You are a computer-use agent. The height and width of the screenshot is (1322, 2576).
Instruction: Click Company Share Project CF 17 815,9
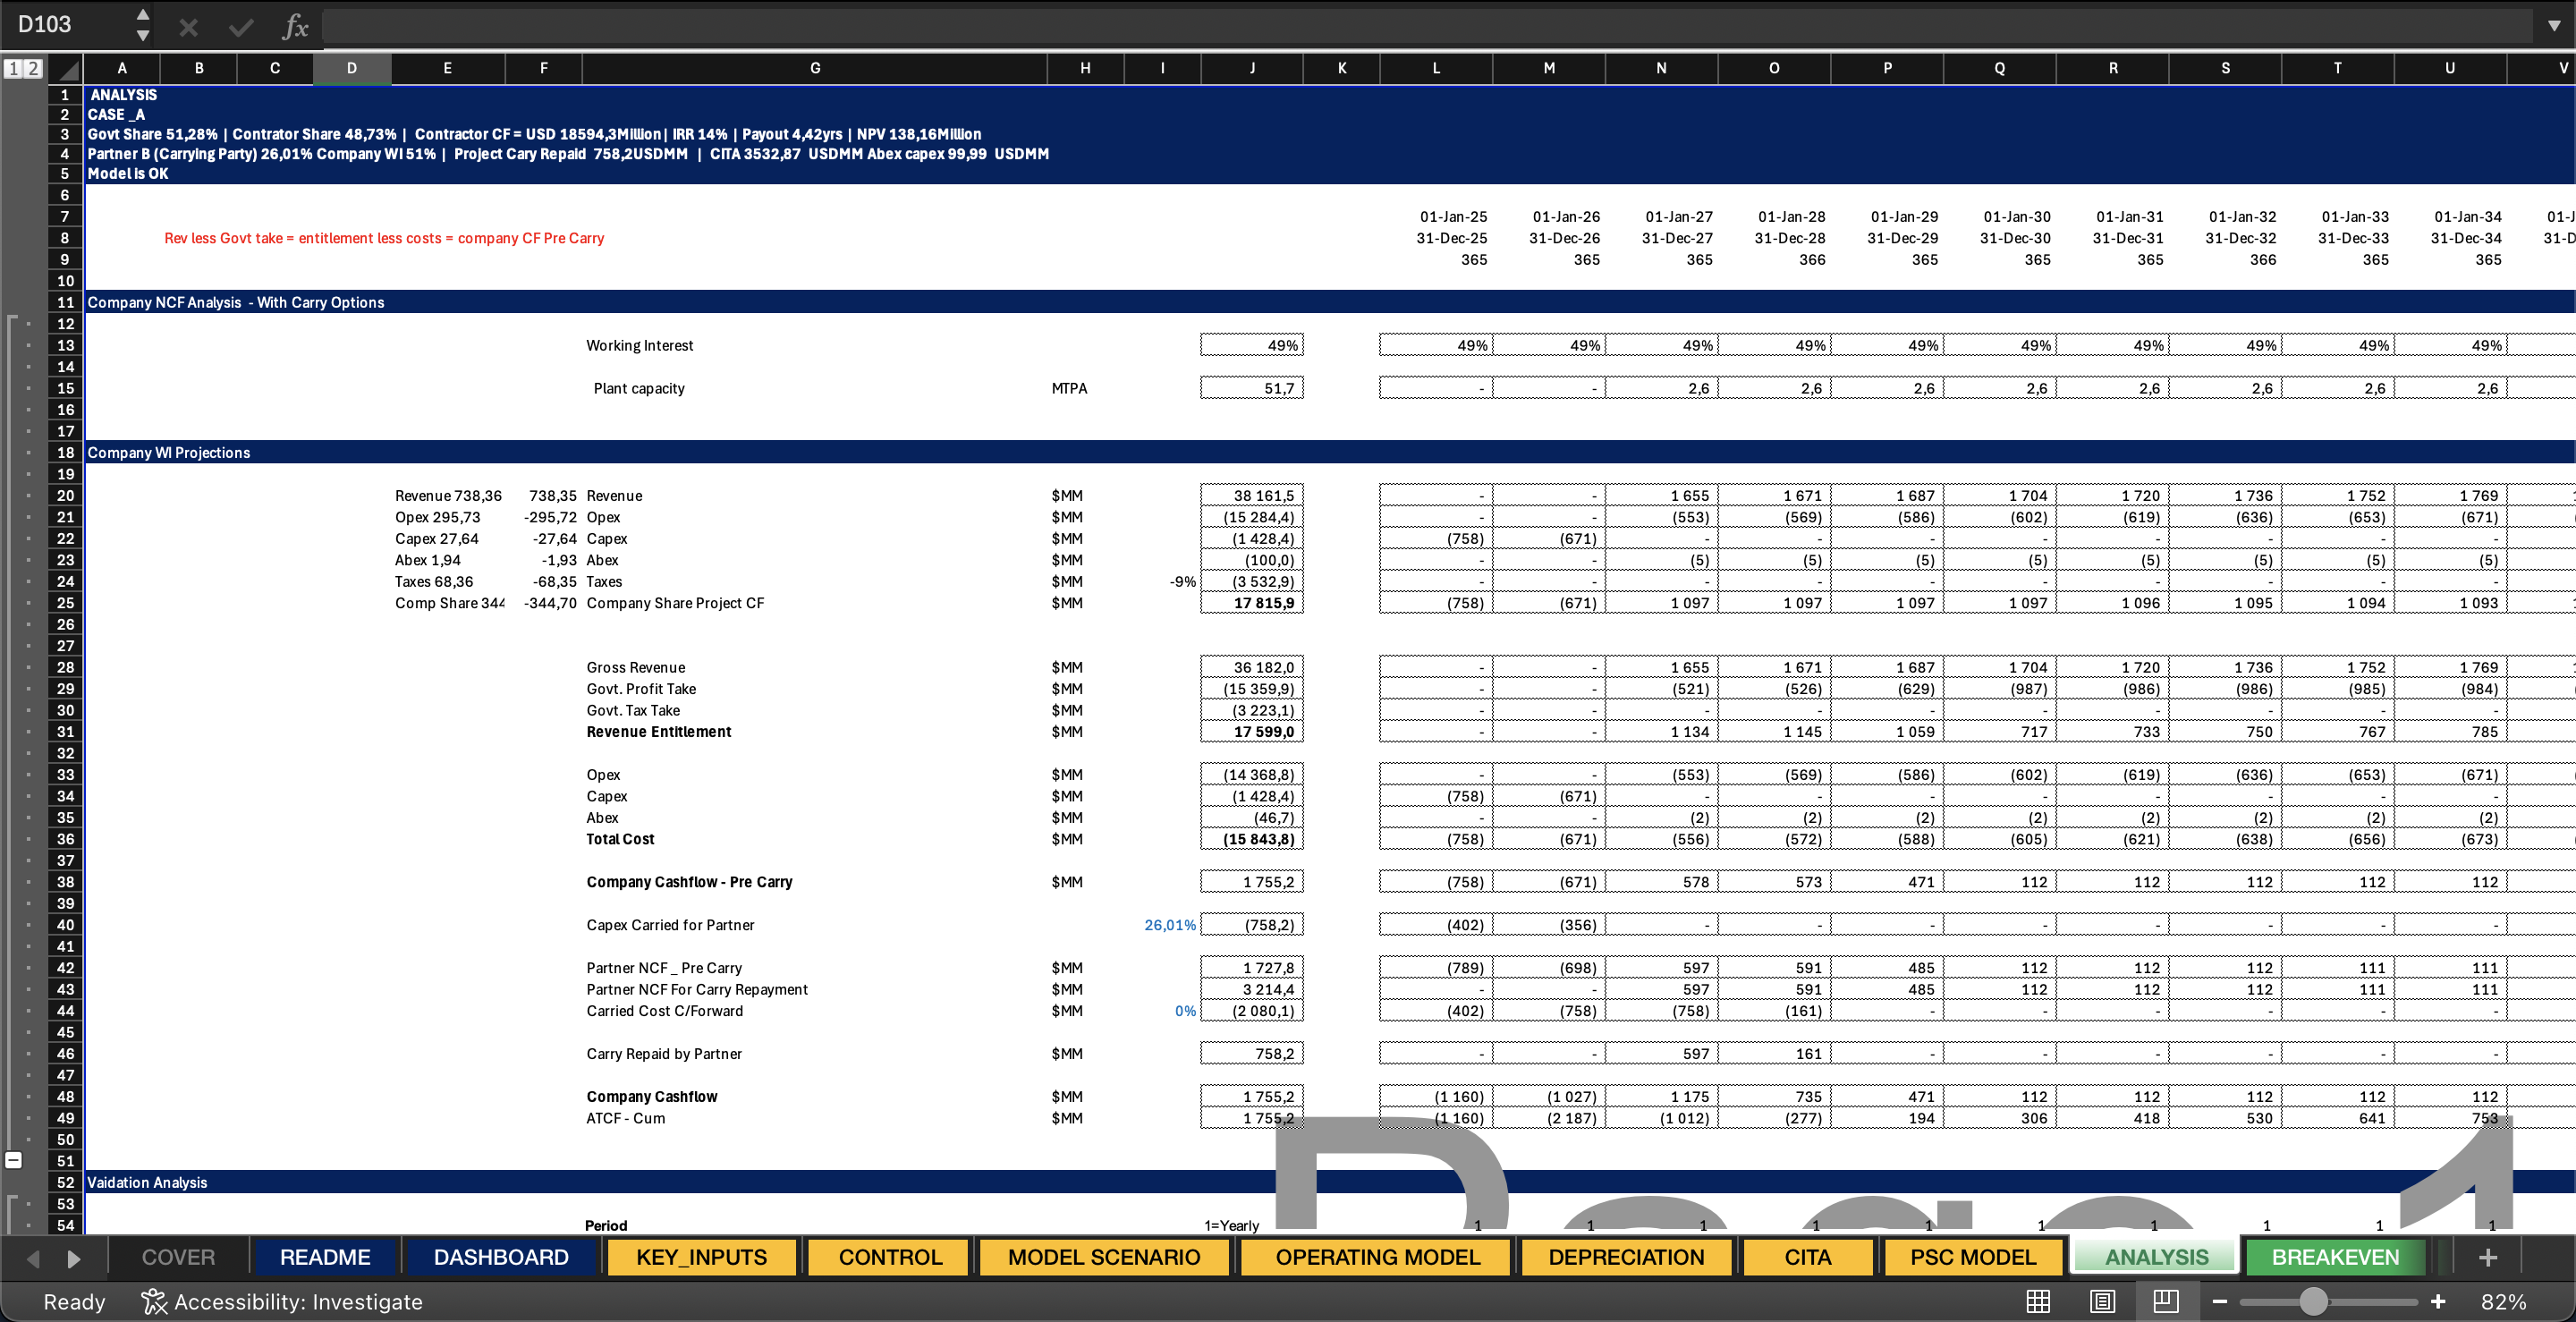pos(1252,603)
